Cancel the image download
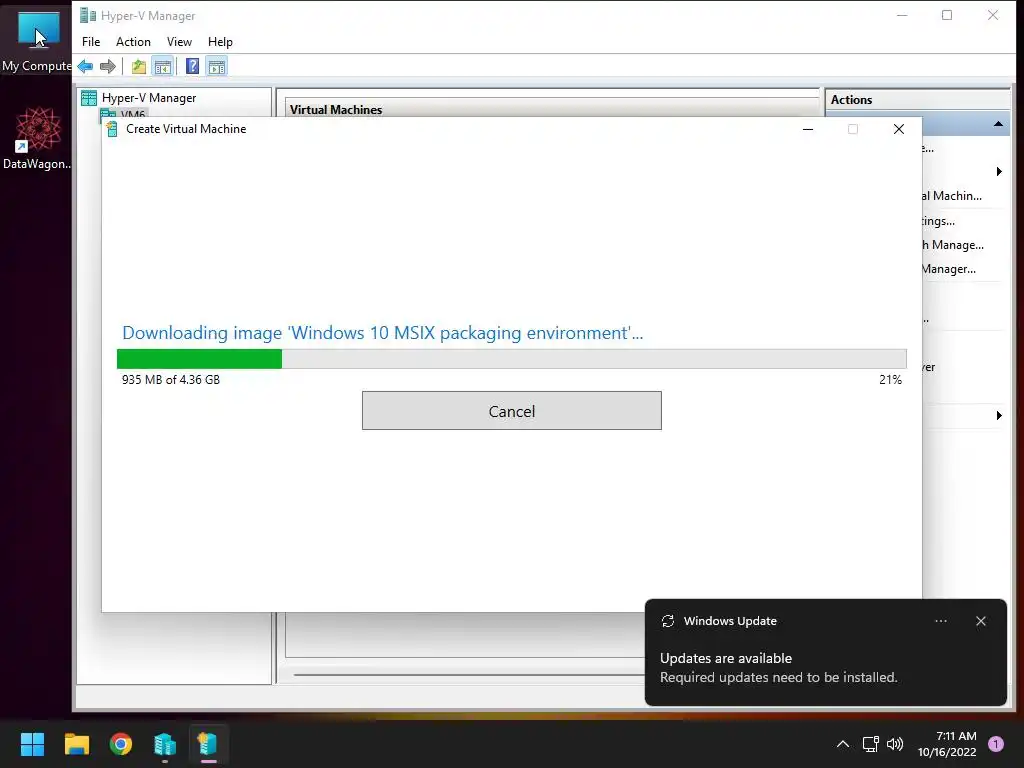 pos(512,411)
